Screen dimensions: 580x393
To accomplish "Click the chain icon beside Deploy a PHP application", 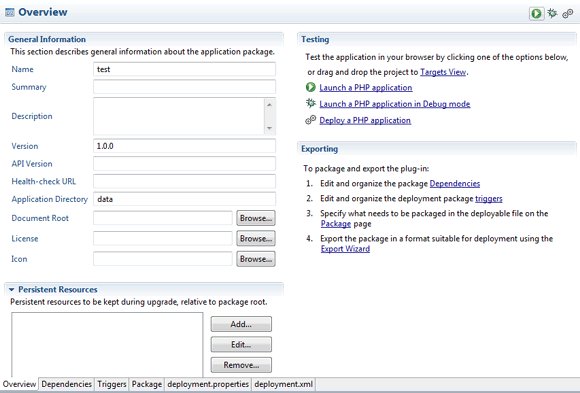I will coord(311,120).
